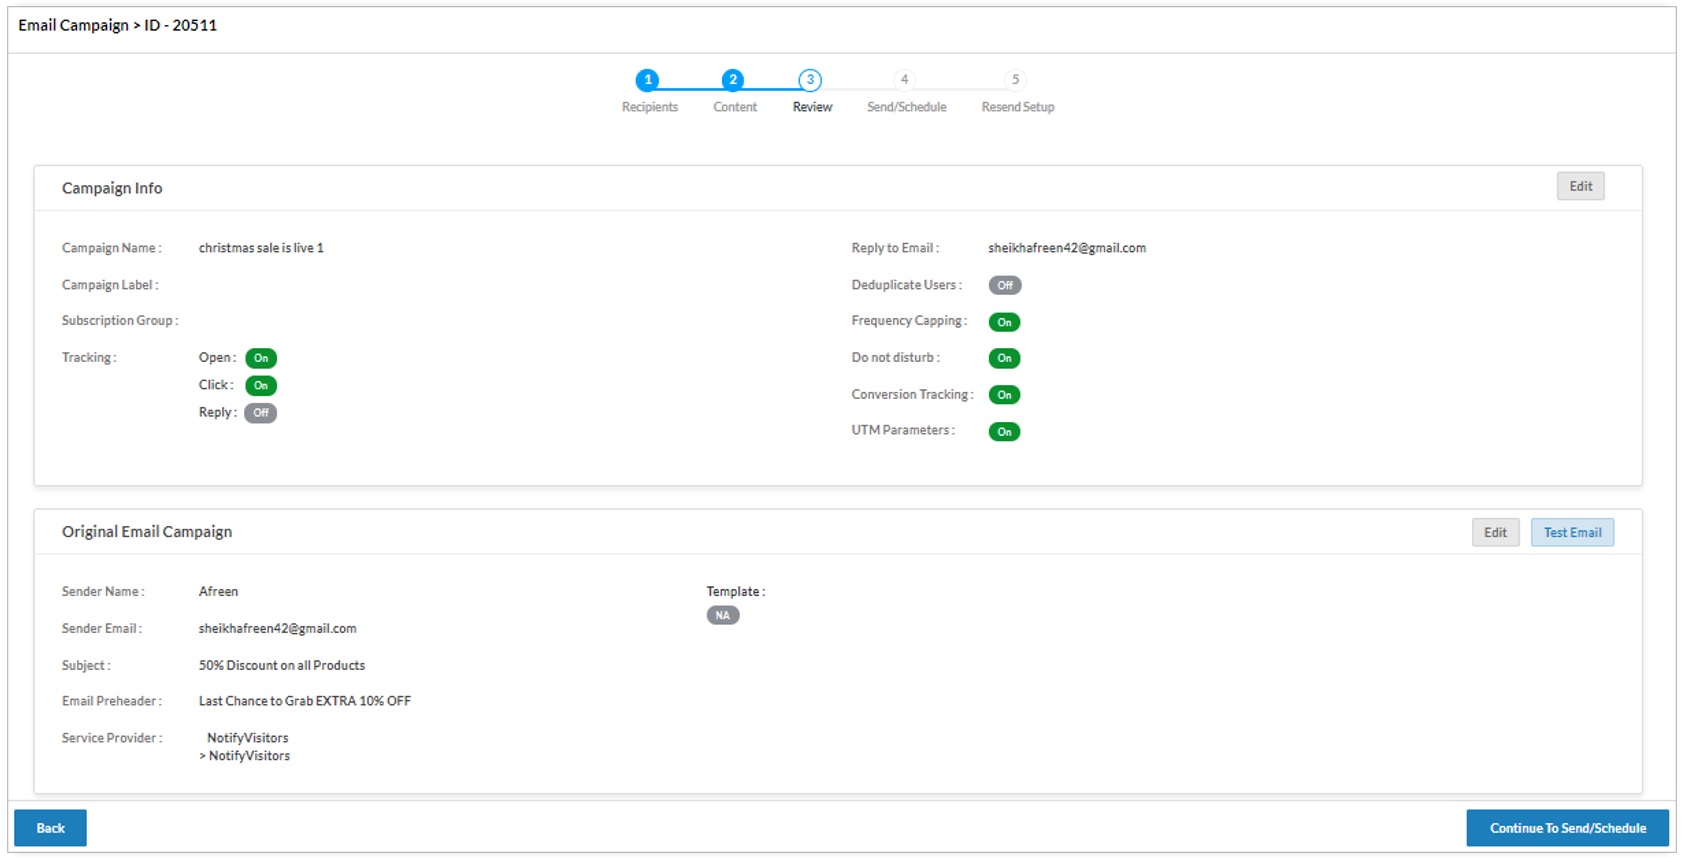The height and width of the screenshot is (858, 1683).
Task: Select campaign name 'christmas sale is live 1'
Action: pyautogui.click(x=261, y=248)
